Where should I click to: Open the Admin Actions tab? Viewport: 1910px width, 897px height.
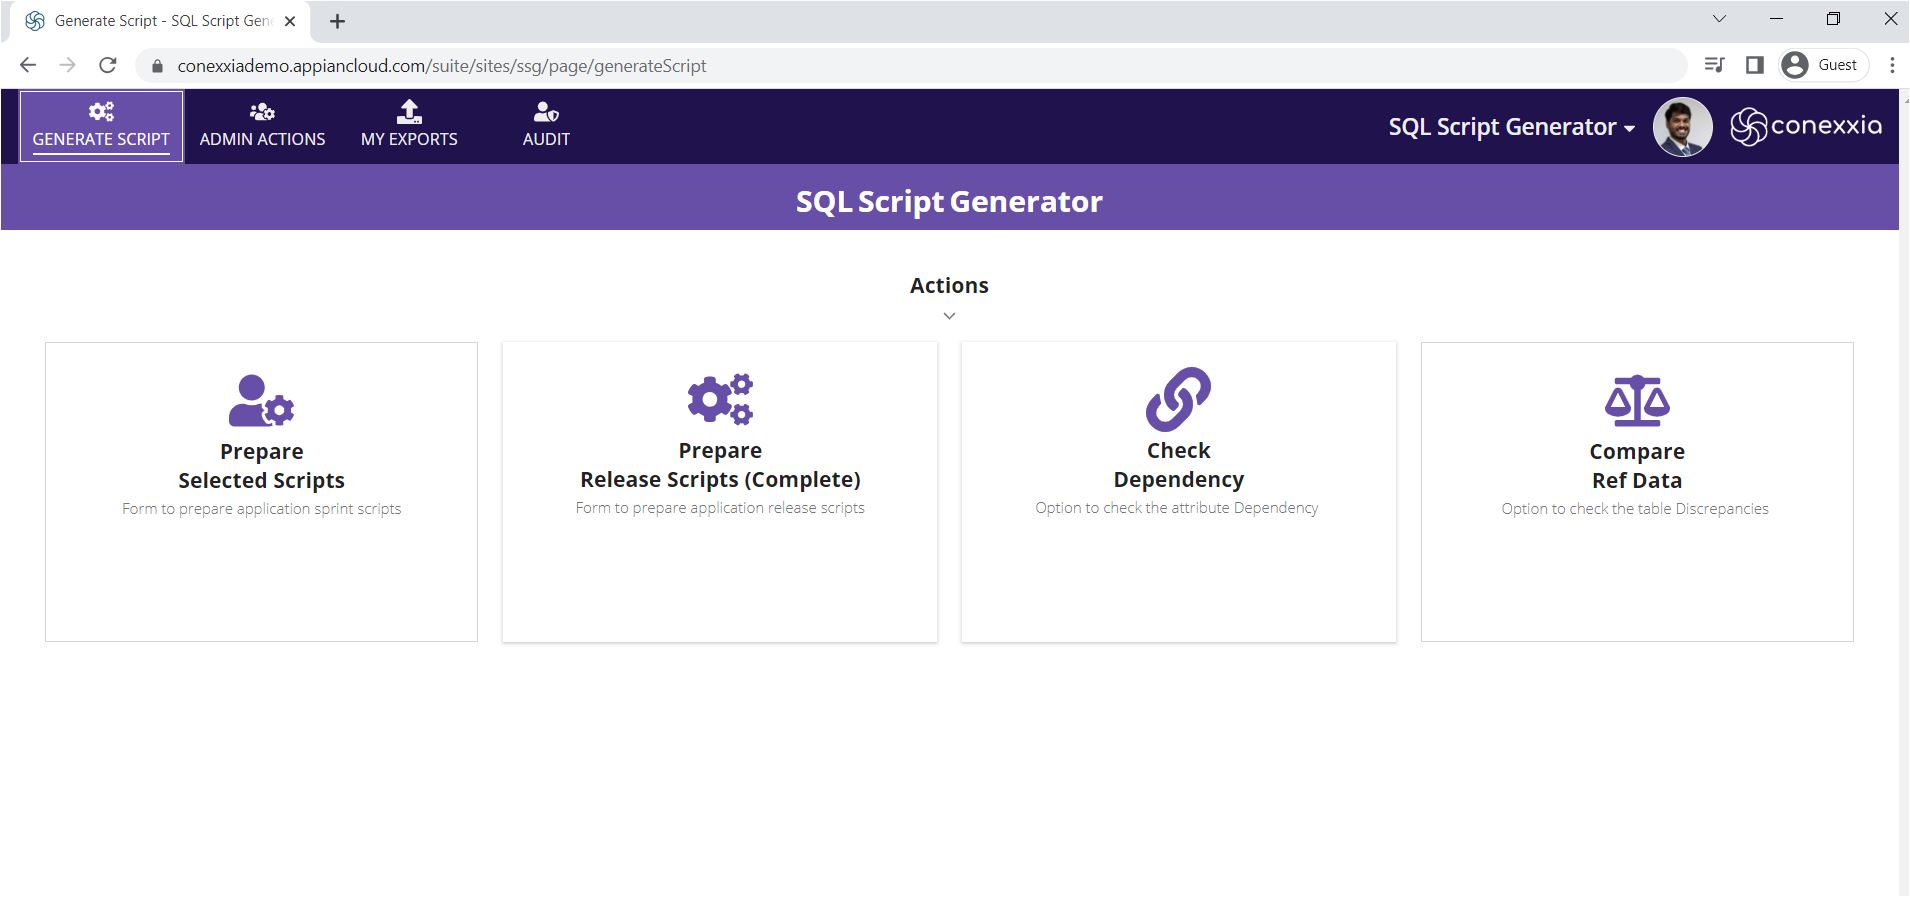pyautogui.click(x=262, y=126)
